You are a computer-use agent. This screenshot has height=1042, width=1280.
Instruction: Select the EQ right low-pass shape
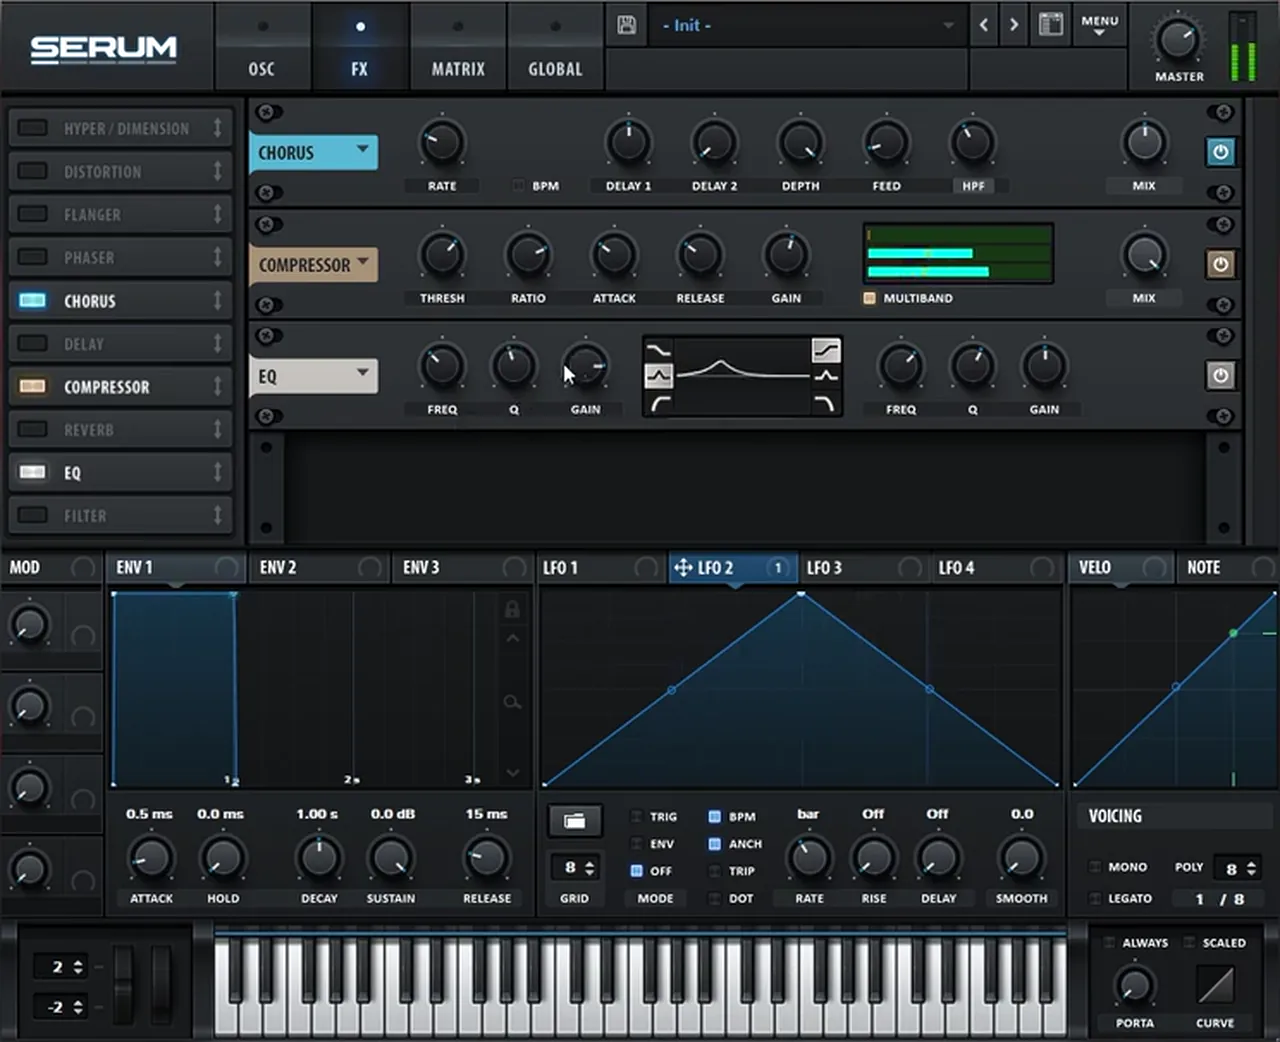826,402
